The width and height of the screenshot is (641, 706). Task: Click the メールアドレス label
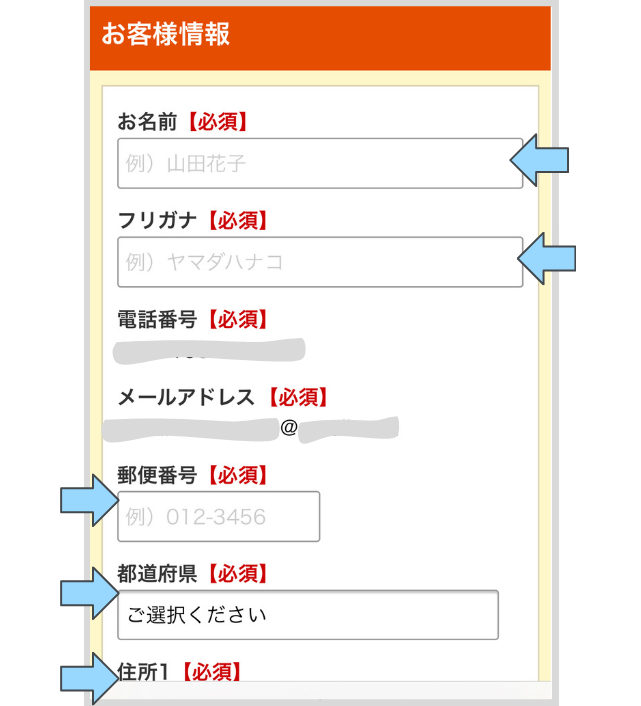tap(186, 397)
